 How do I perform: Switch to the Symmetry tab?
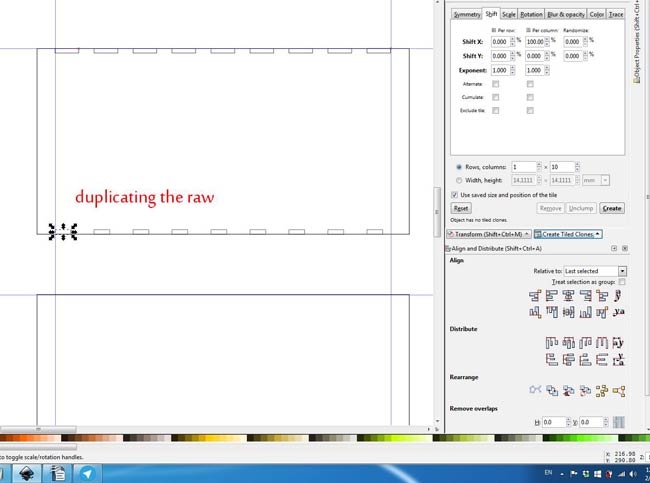pyautogui.click(x=467, y=15)
